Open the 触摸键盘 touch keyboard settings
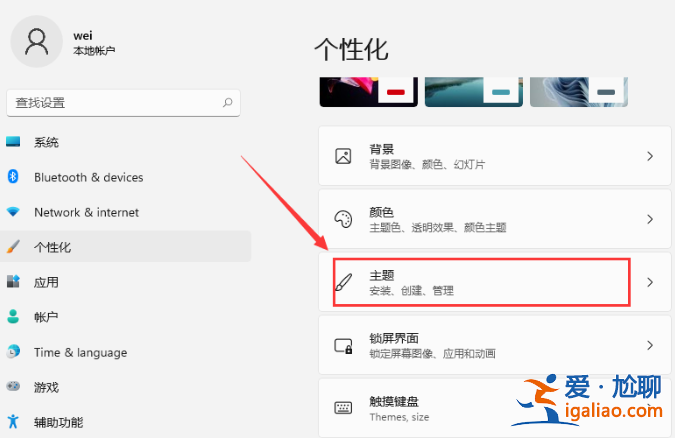 tap(495, 408)
